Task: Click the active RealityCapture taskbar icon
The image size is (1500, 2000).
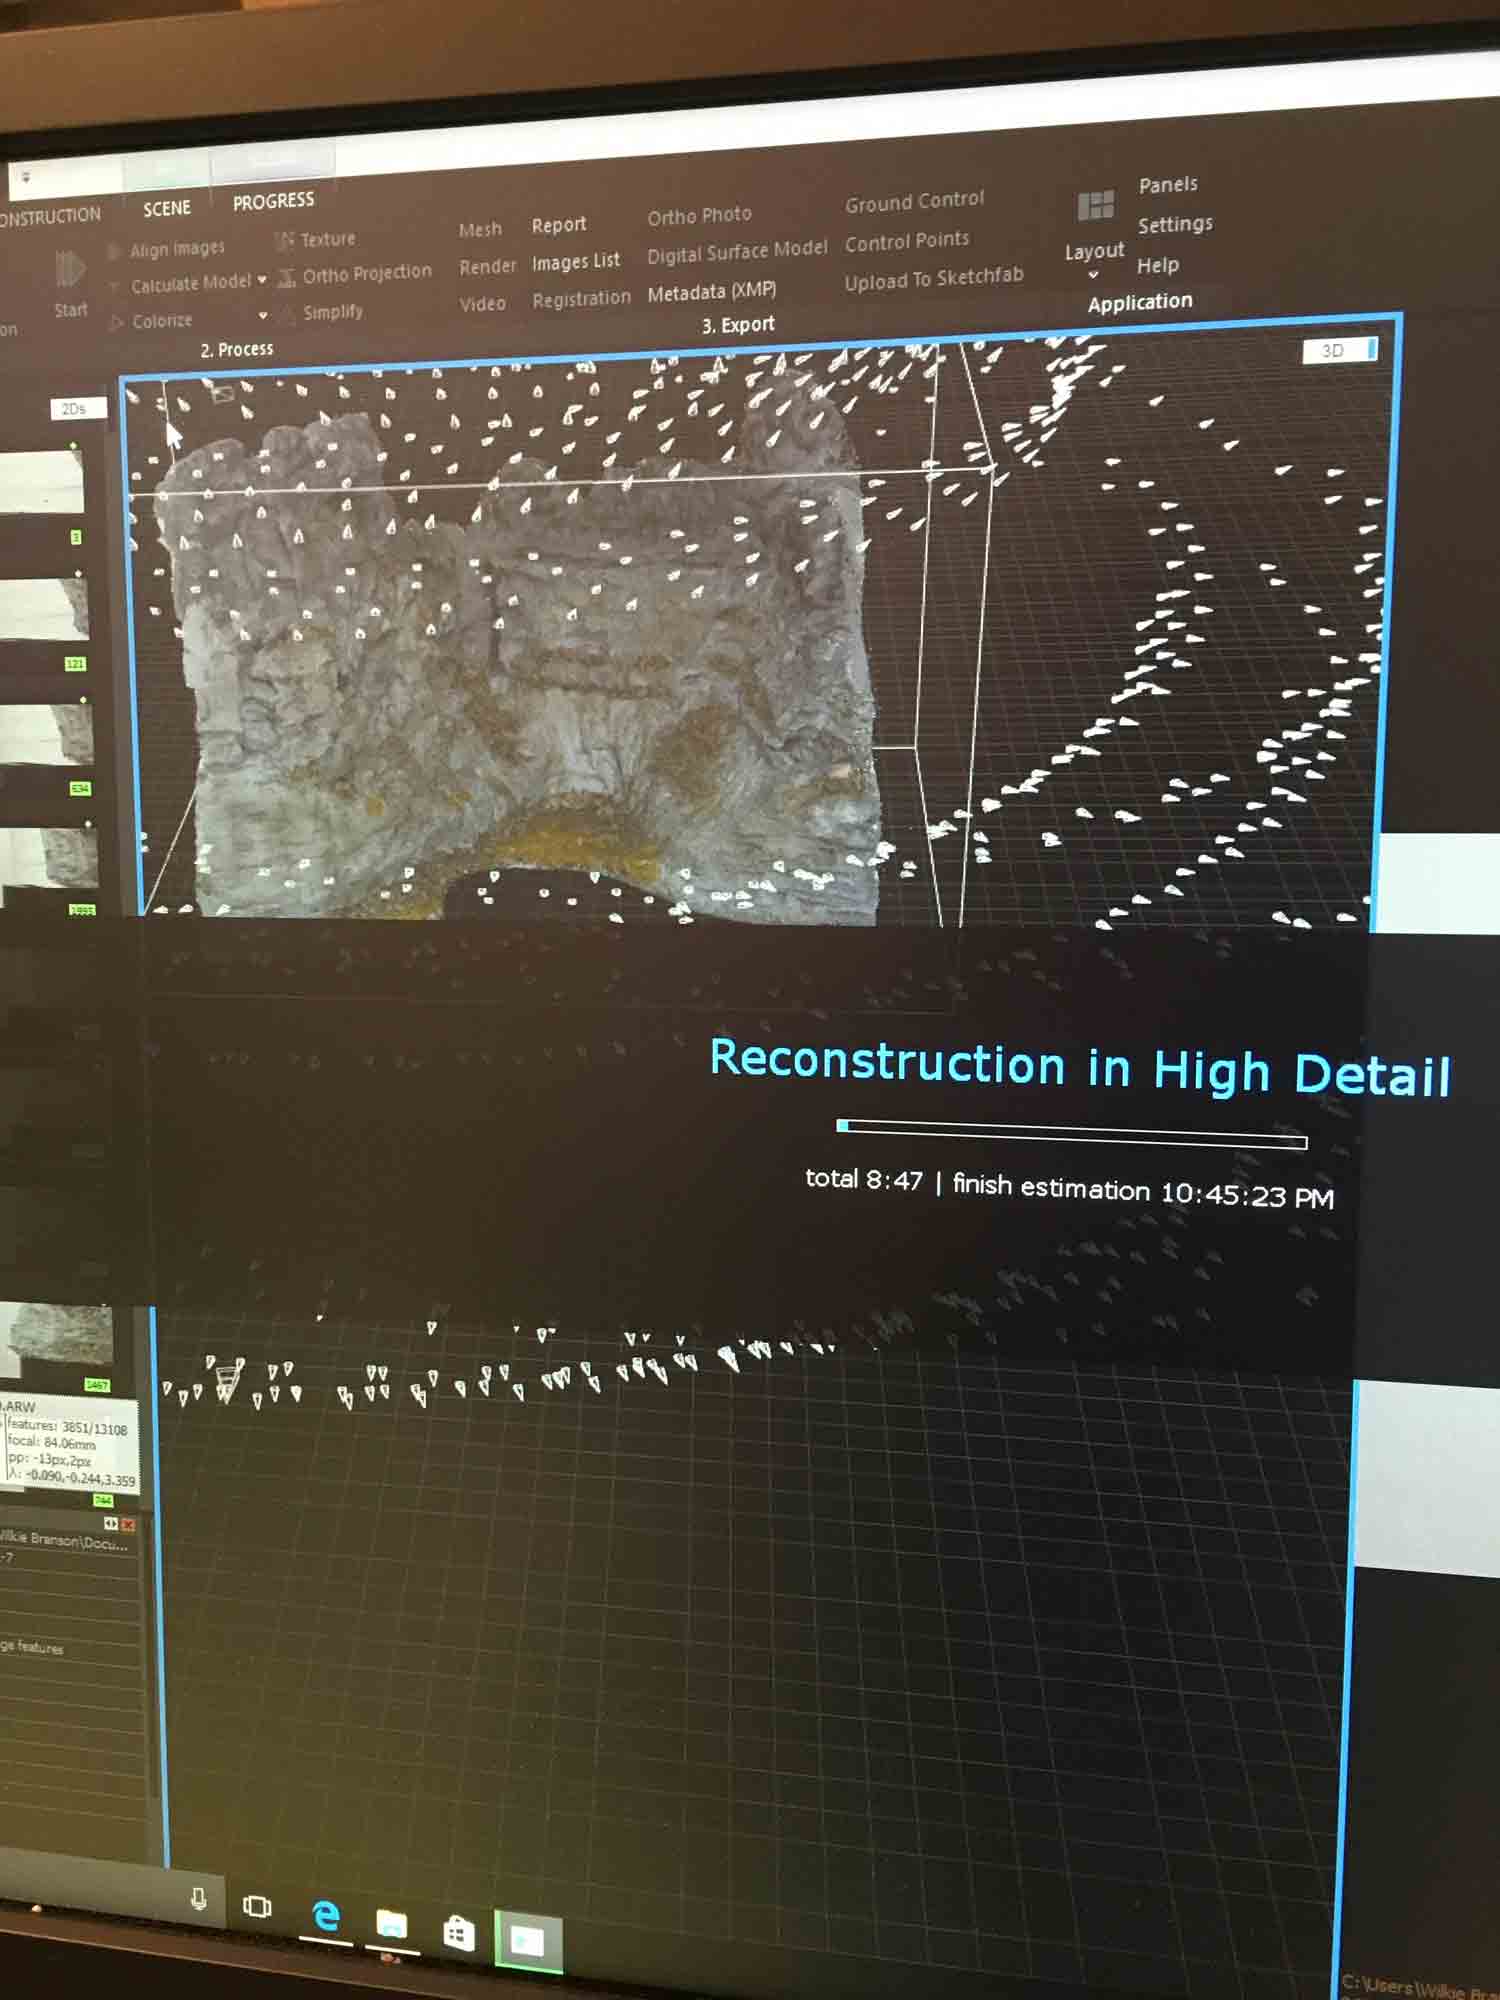Action: (528, 1941)
